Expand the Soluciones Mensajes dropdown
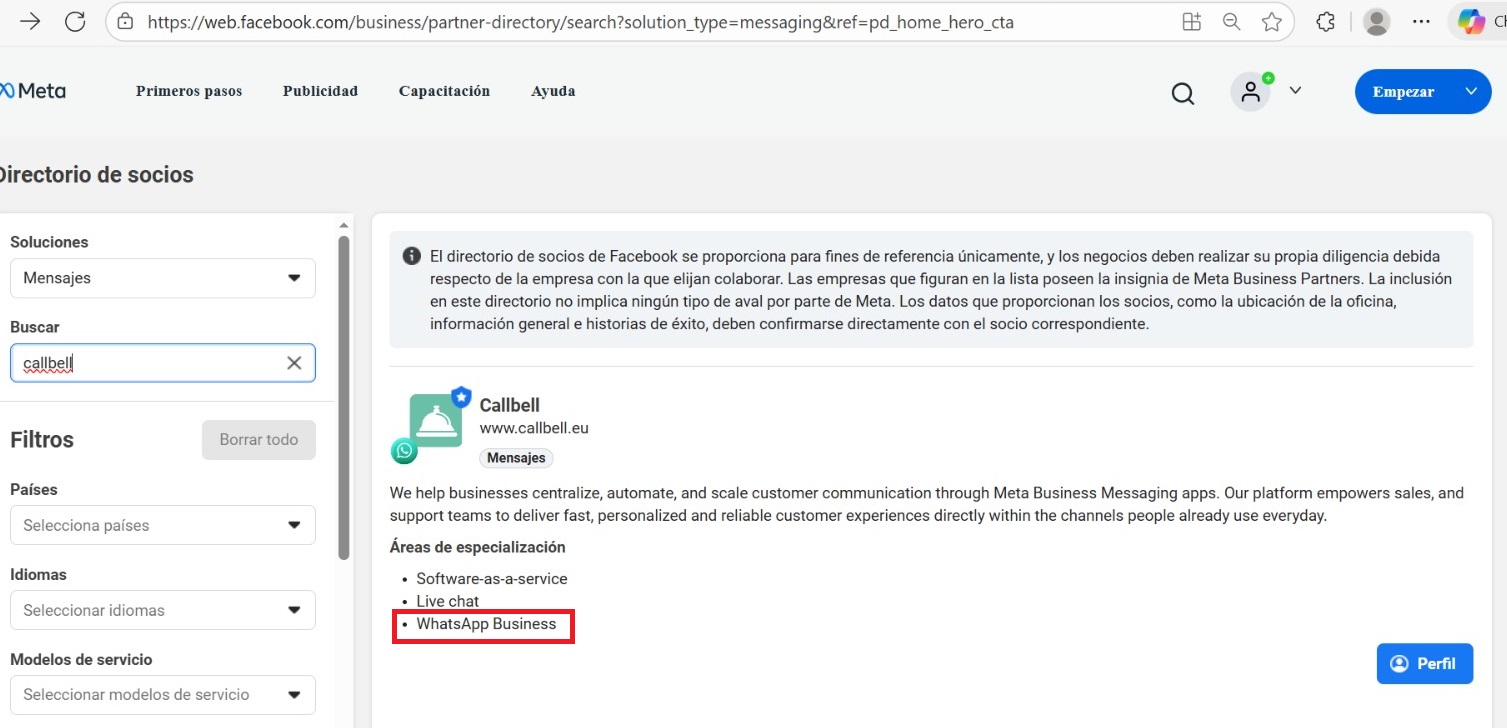This screenshot has height=728, width=1507. [162, 278]
